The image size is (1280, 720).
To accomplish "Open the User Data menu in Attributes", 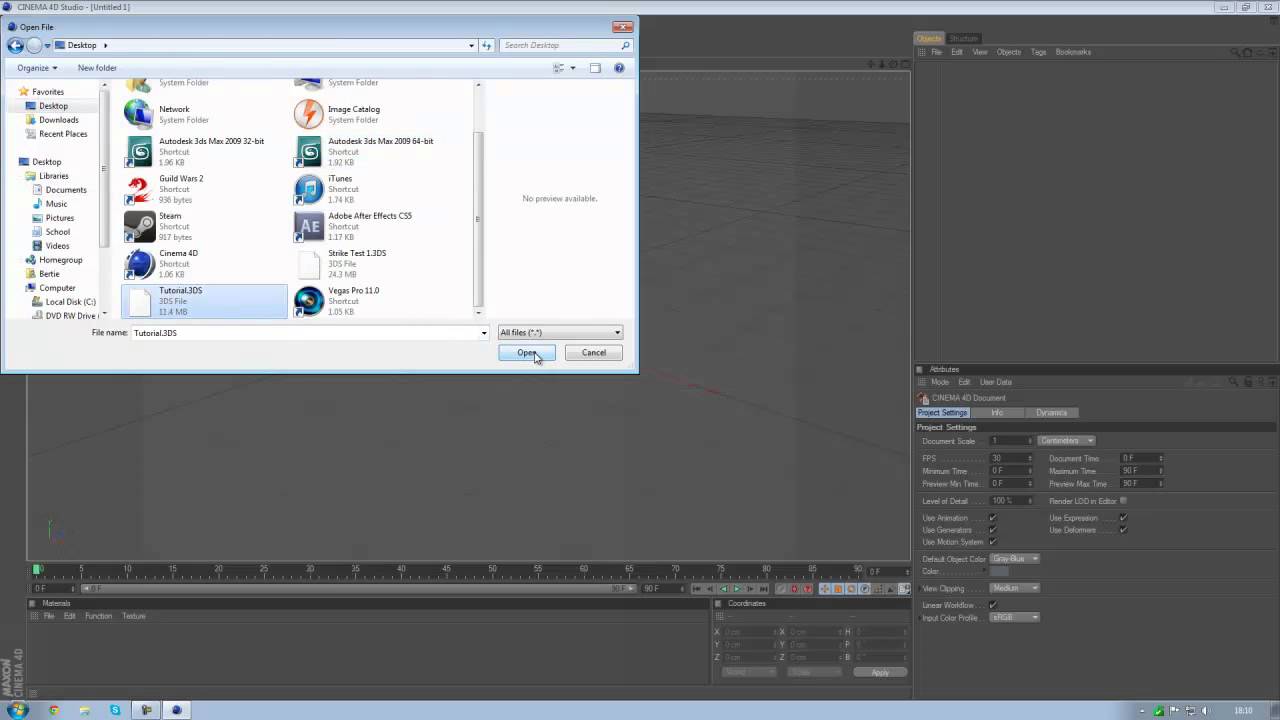I will 996,382.
